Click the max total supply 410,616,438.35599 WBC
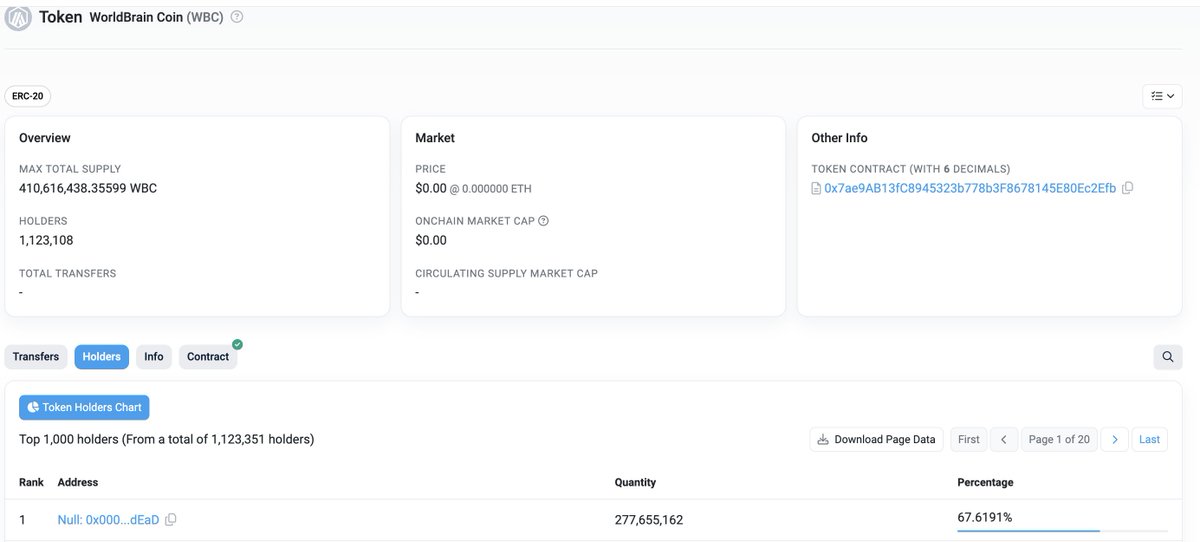 88,188
